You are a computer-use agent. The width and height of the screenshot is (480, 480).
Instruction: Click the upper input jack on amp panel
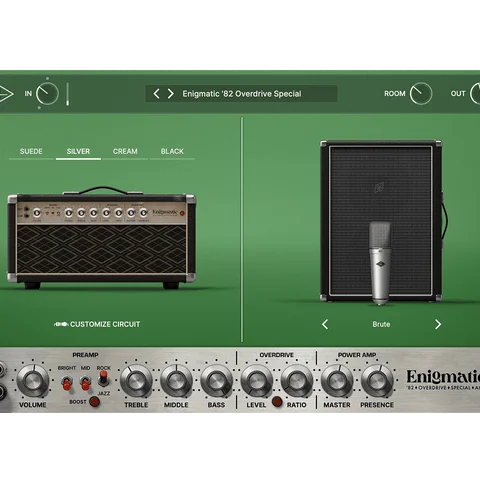pyautogui.click(x=2, y=369)
